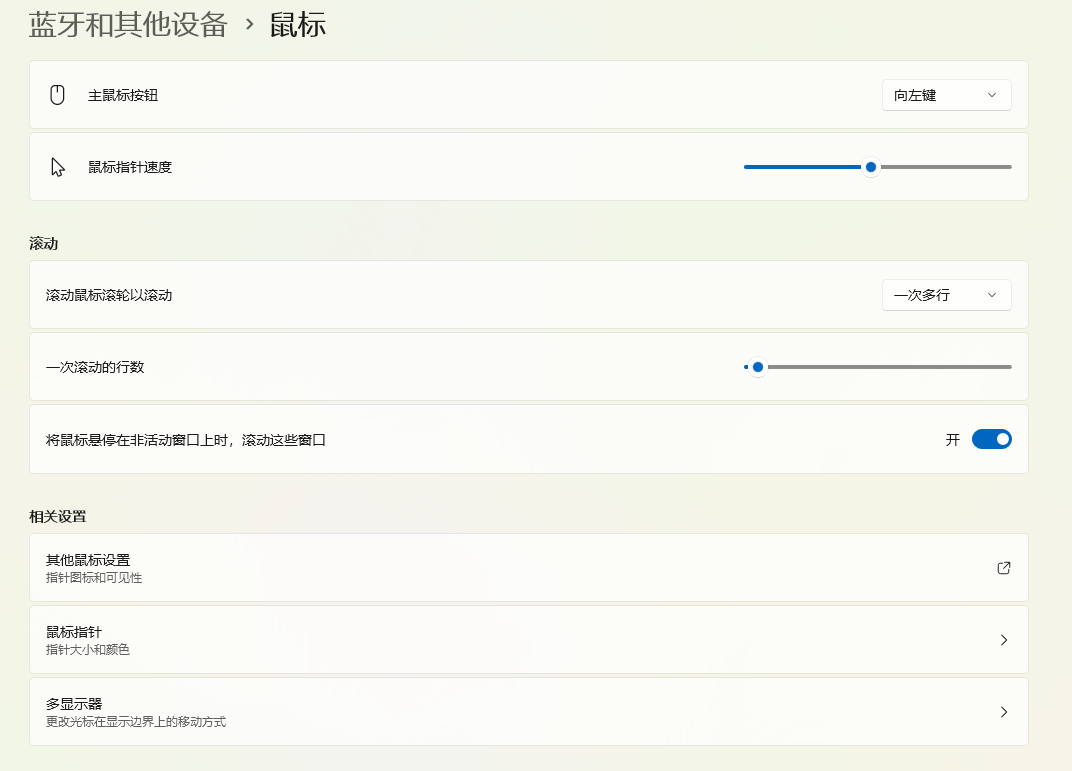The image size is (1072, 771).
Task: Open the 滚动鼠标滚轮以滚动 dropdown showing 一次多行
Action: tap(946, 294)
